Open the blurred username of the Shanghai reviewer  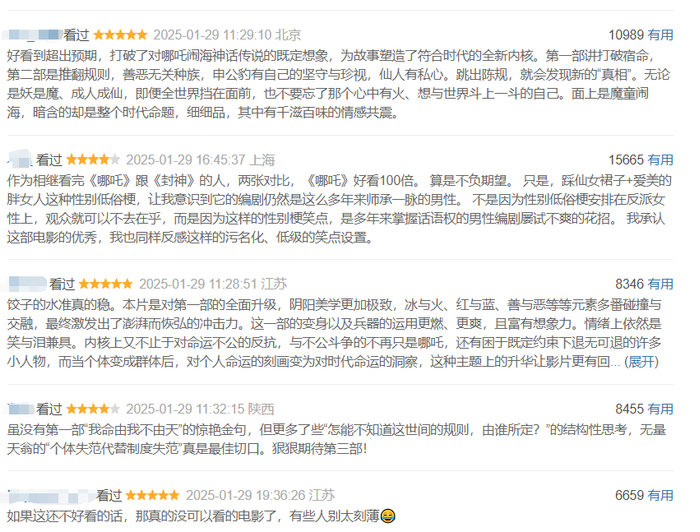[x=20, y=159]
